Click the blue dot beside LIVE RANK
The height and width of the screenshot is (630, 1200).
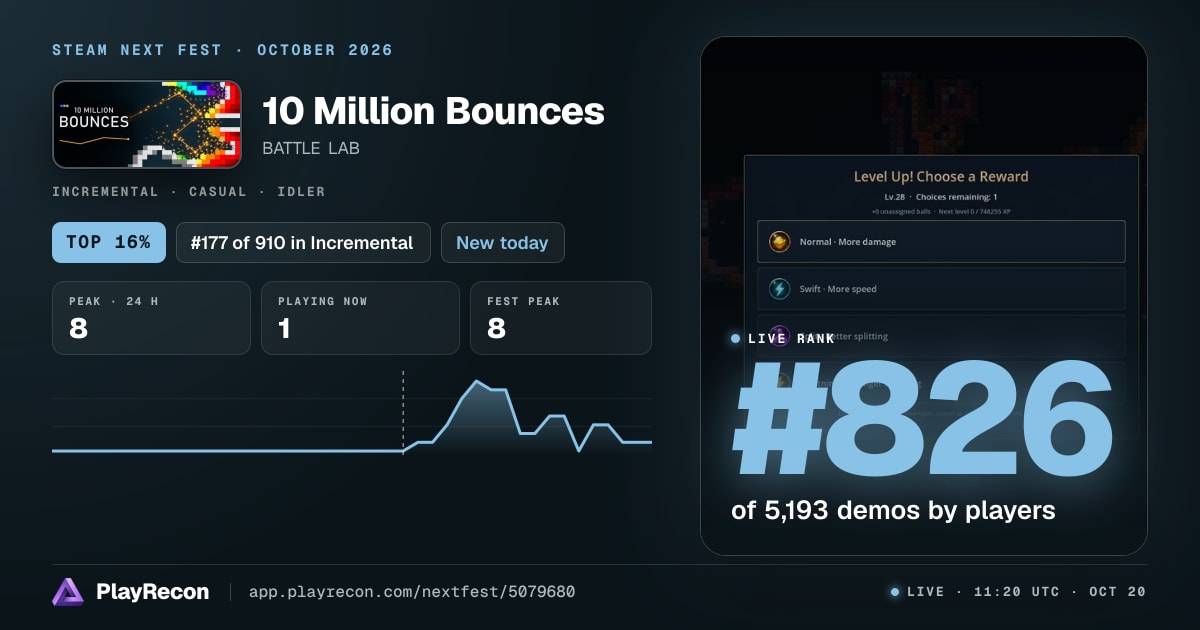(x=736, y=339)
